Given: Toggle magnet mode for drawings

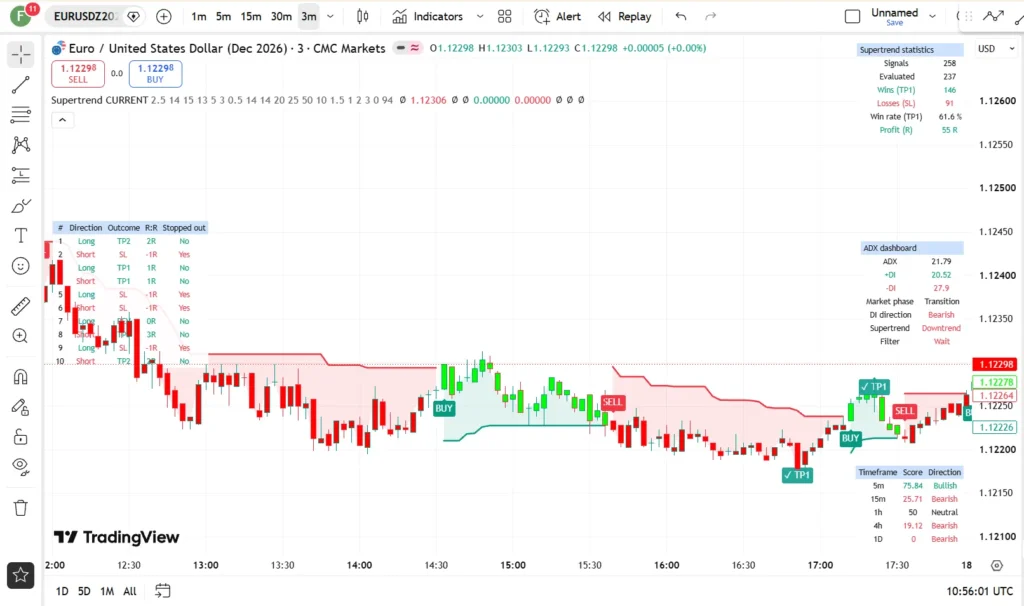Looking at the screenshot, I should pyautogui.click(x=21, y=377).
